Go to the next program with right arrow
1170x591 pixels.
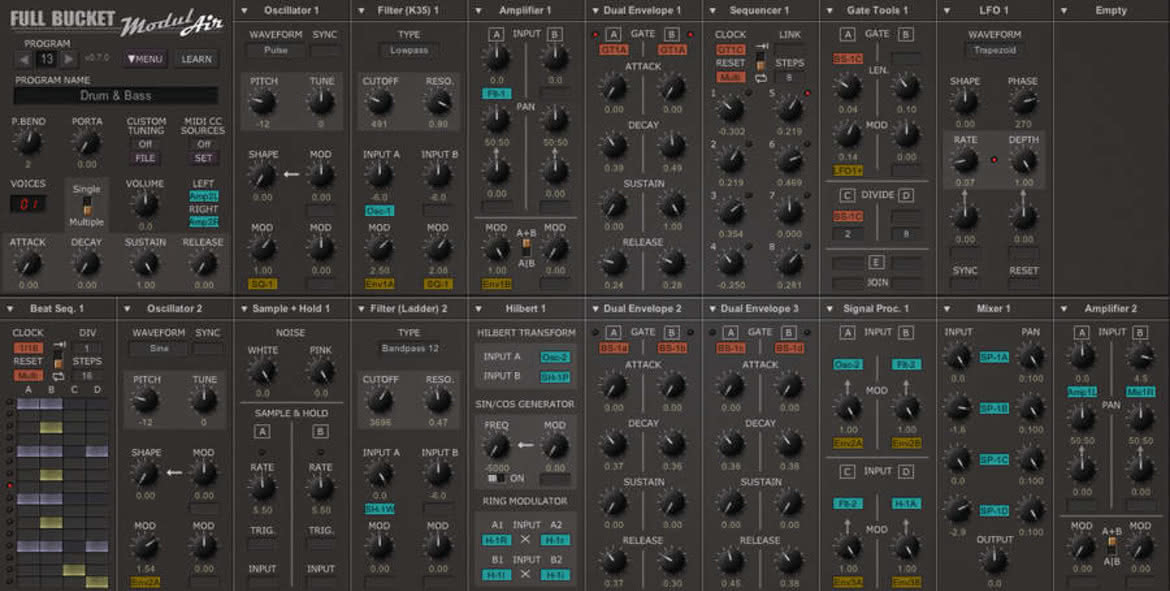click(69, 59)
